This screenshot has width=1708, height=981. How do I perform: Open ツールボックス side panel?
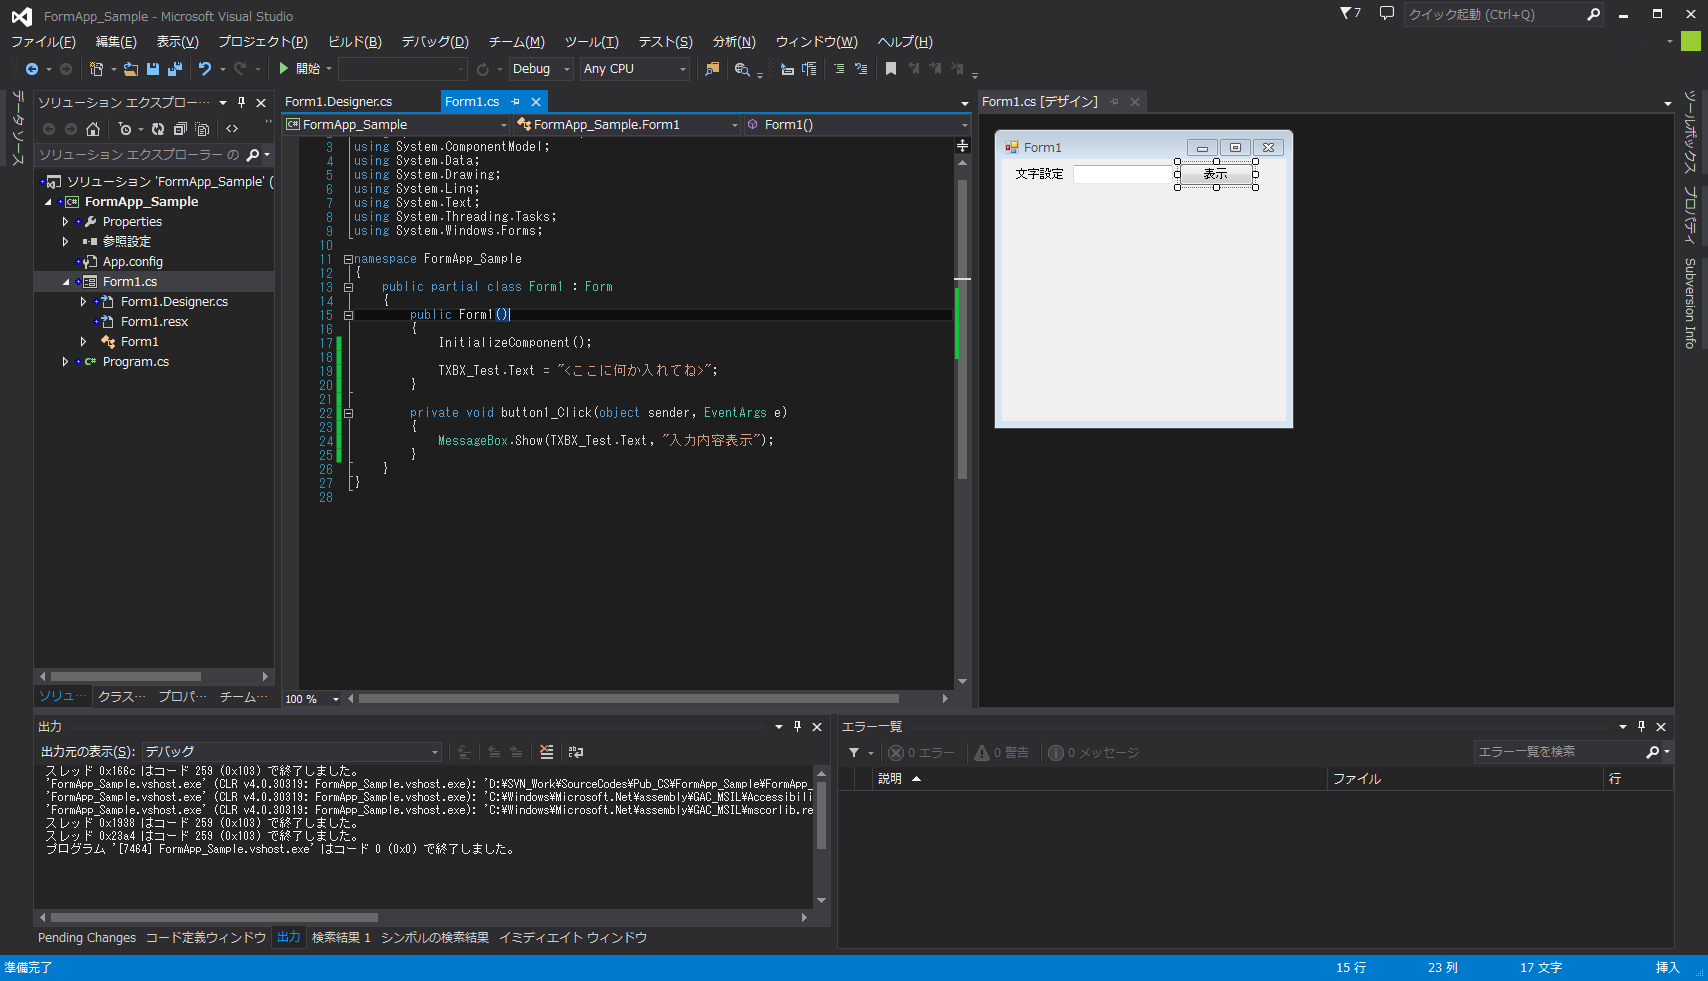1691,131
